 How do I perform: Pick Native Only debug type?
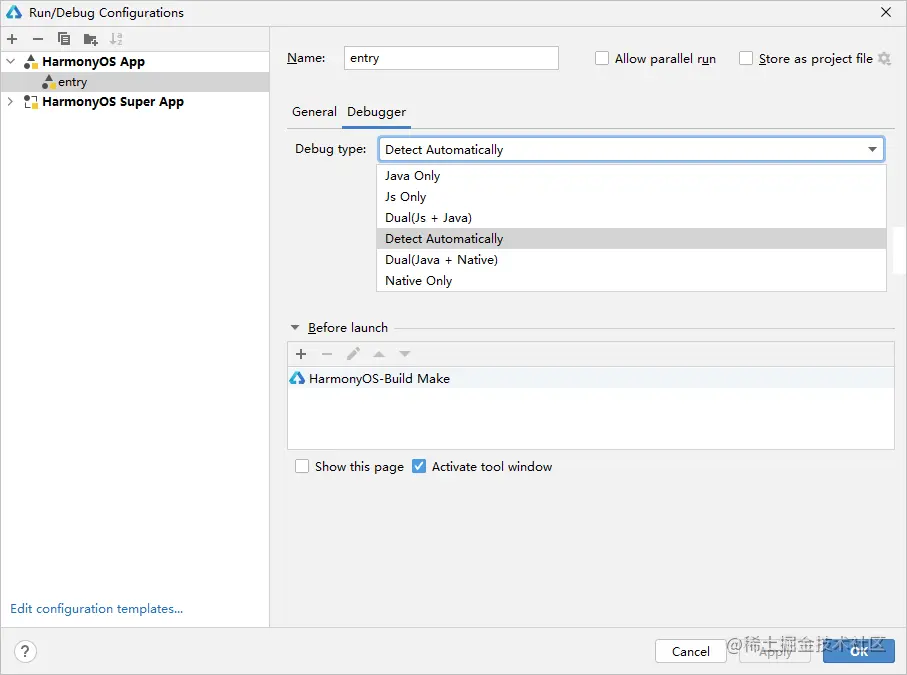pos(631,281)
